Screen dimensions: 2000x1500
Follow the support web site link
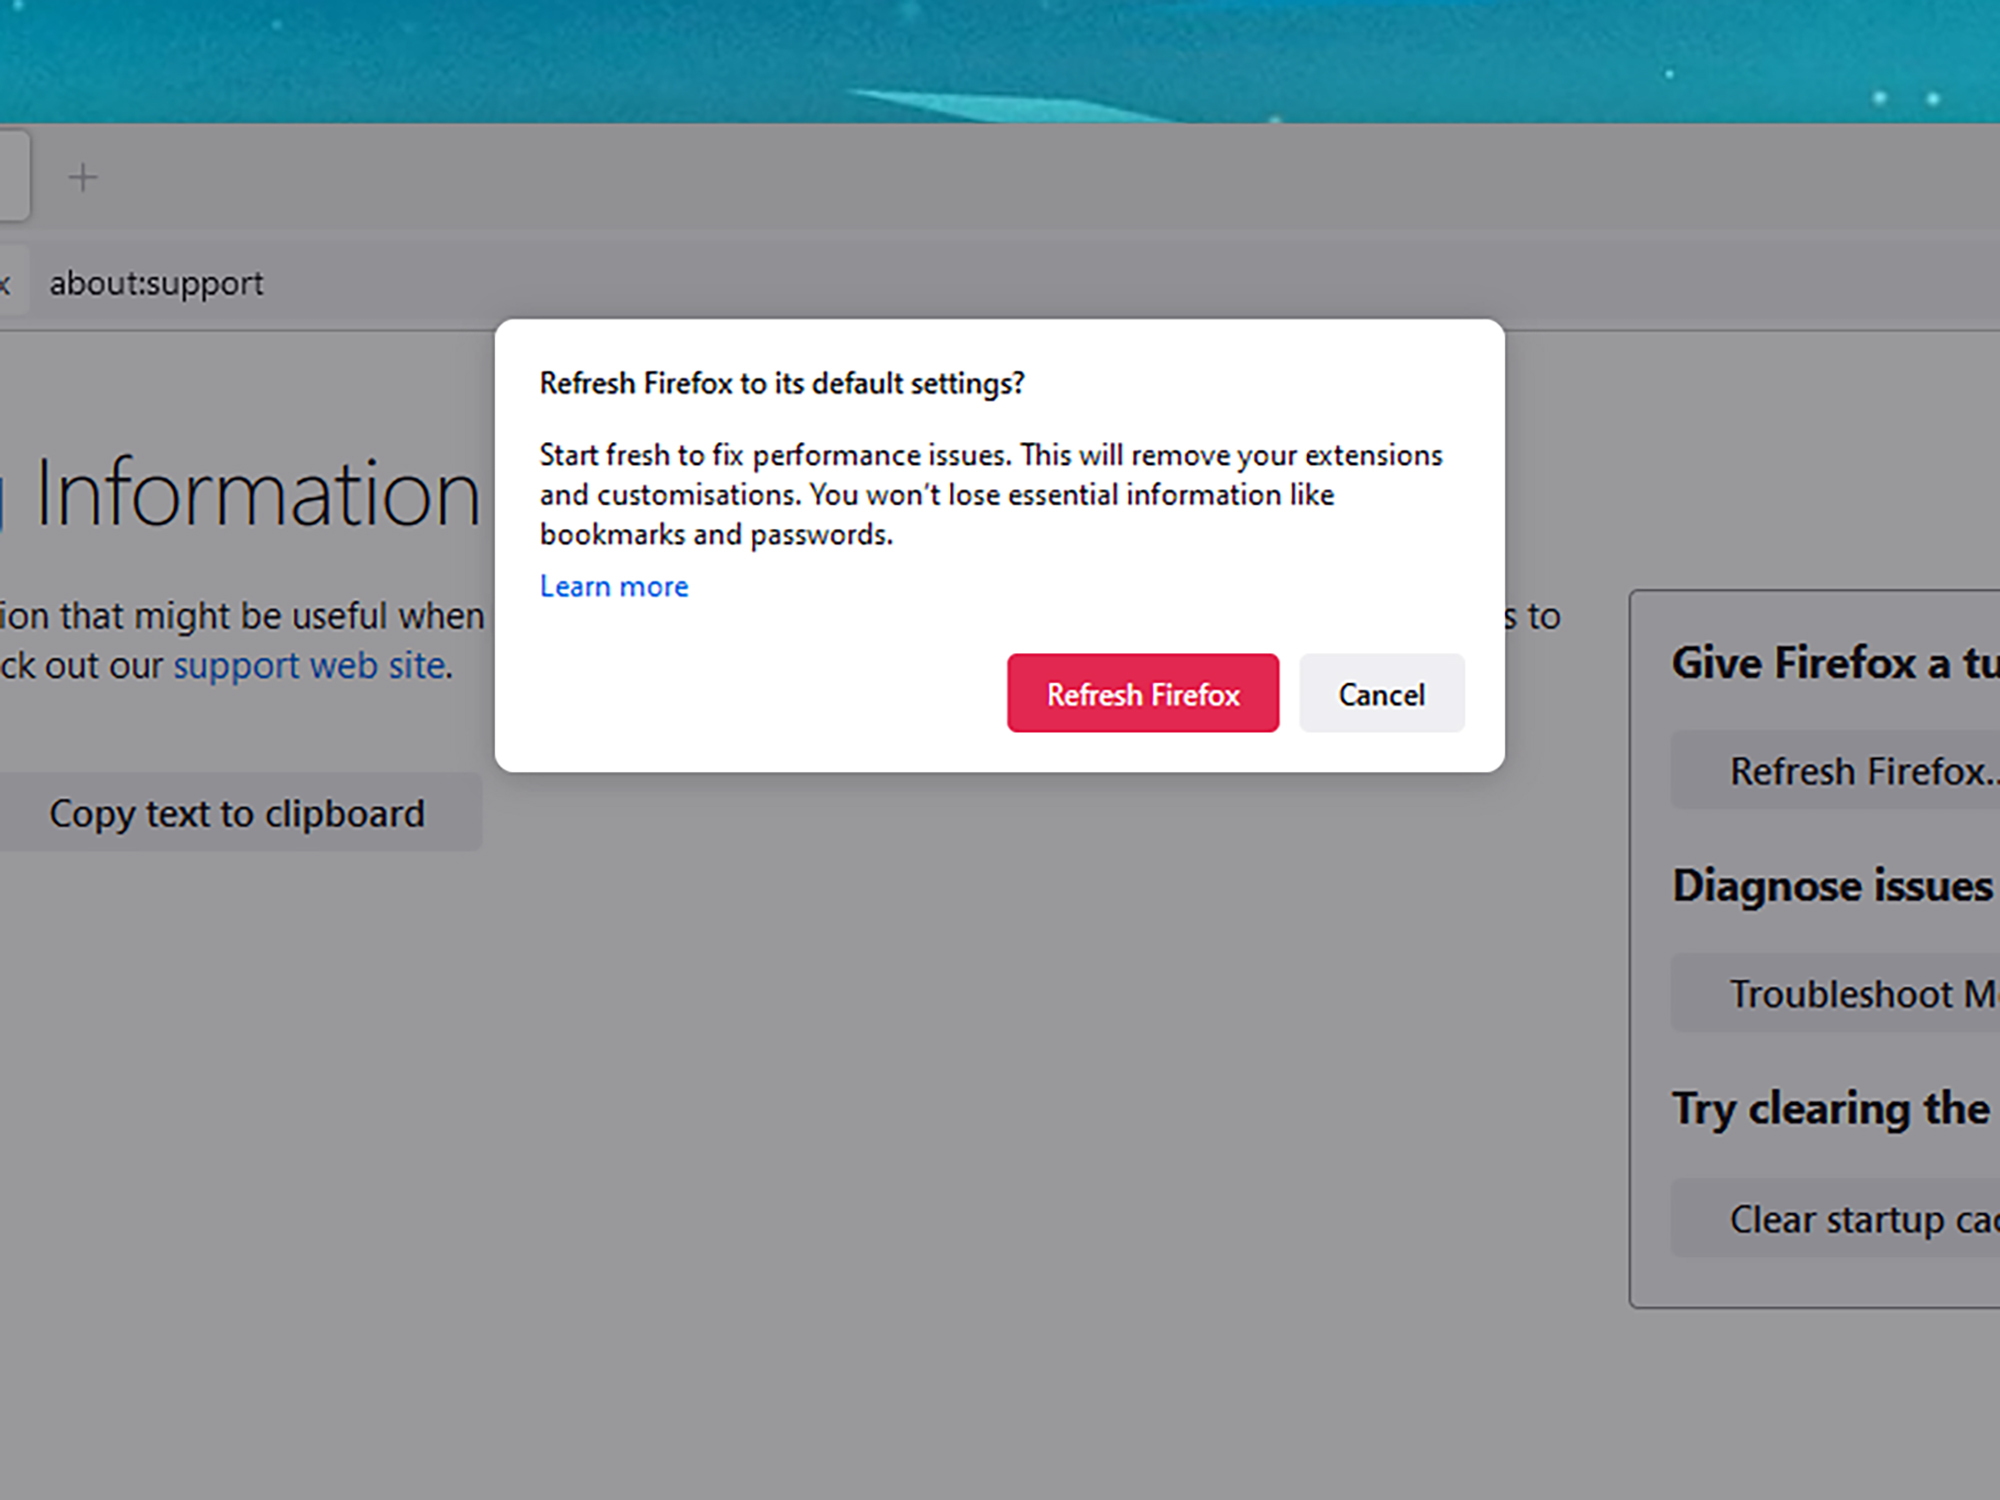[310, 666]
